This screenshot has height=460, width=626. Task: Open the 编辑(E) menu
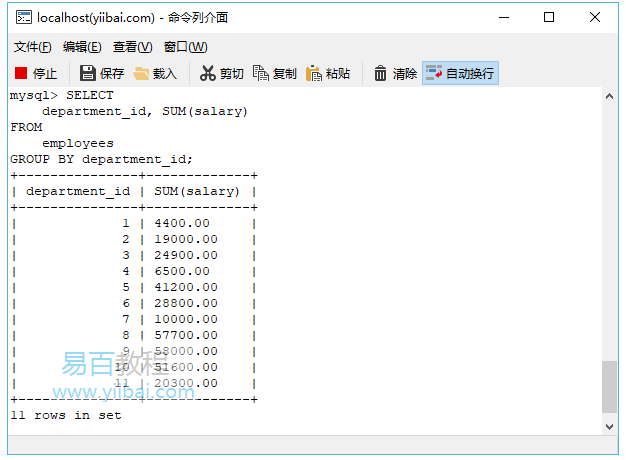(82, 47)
